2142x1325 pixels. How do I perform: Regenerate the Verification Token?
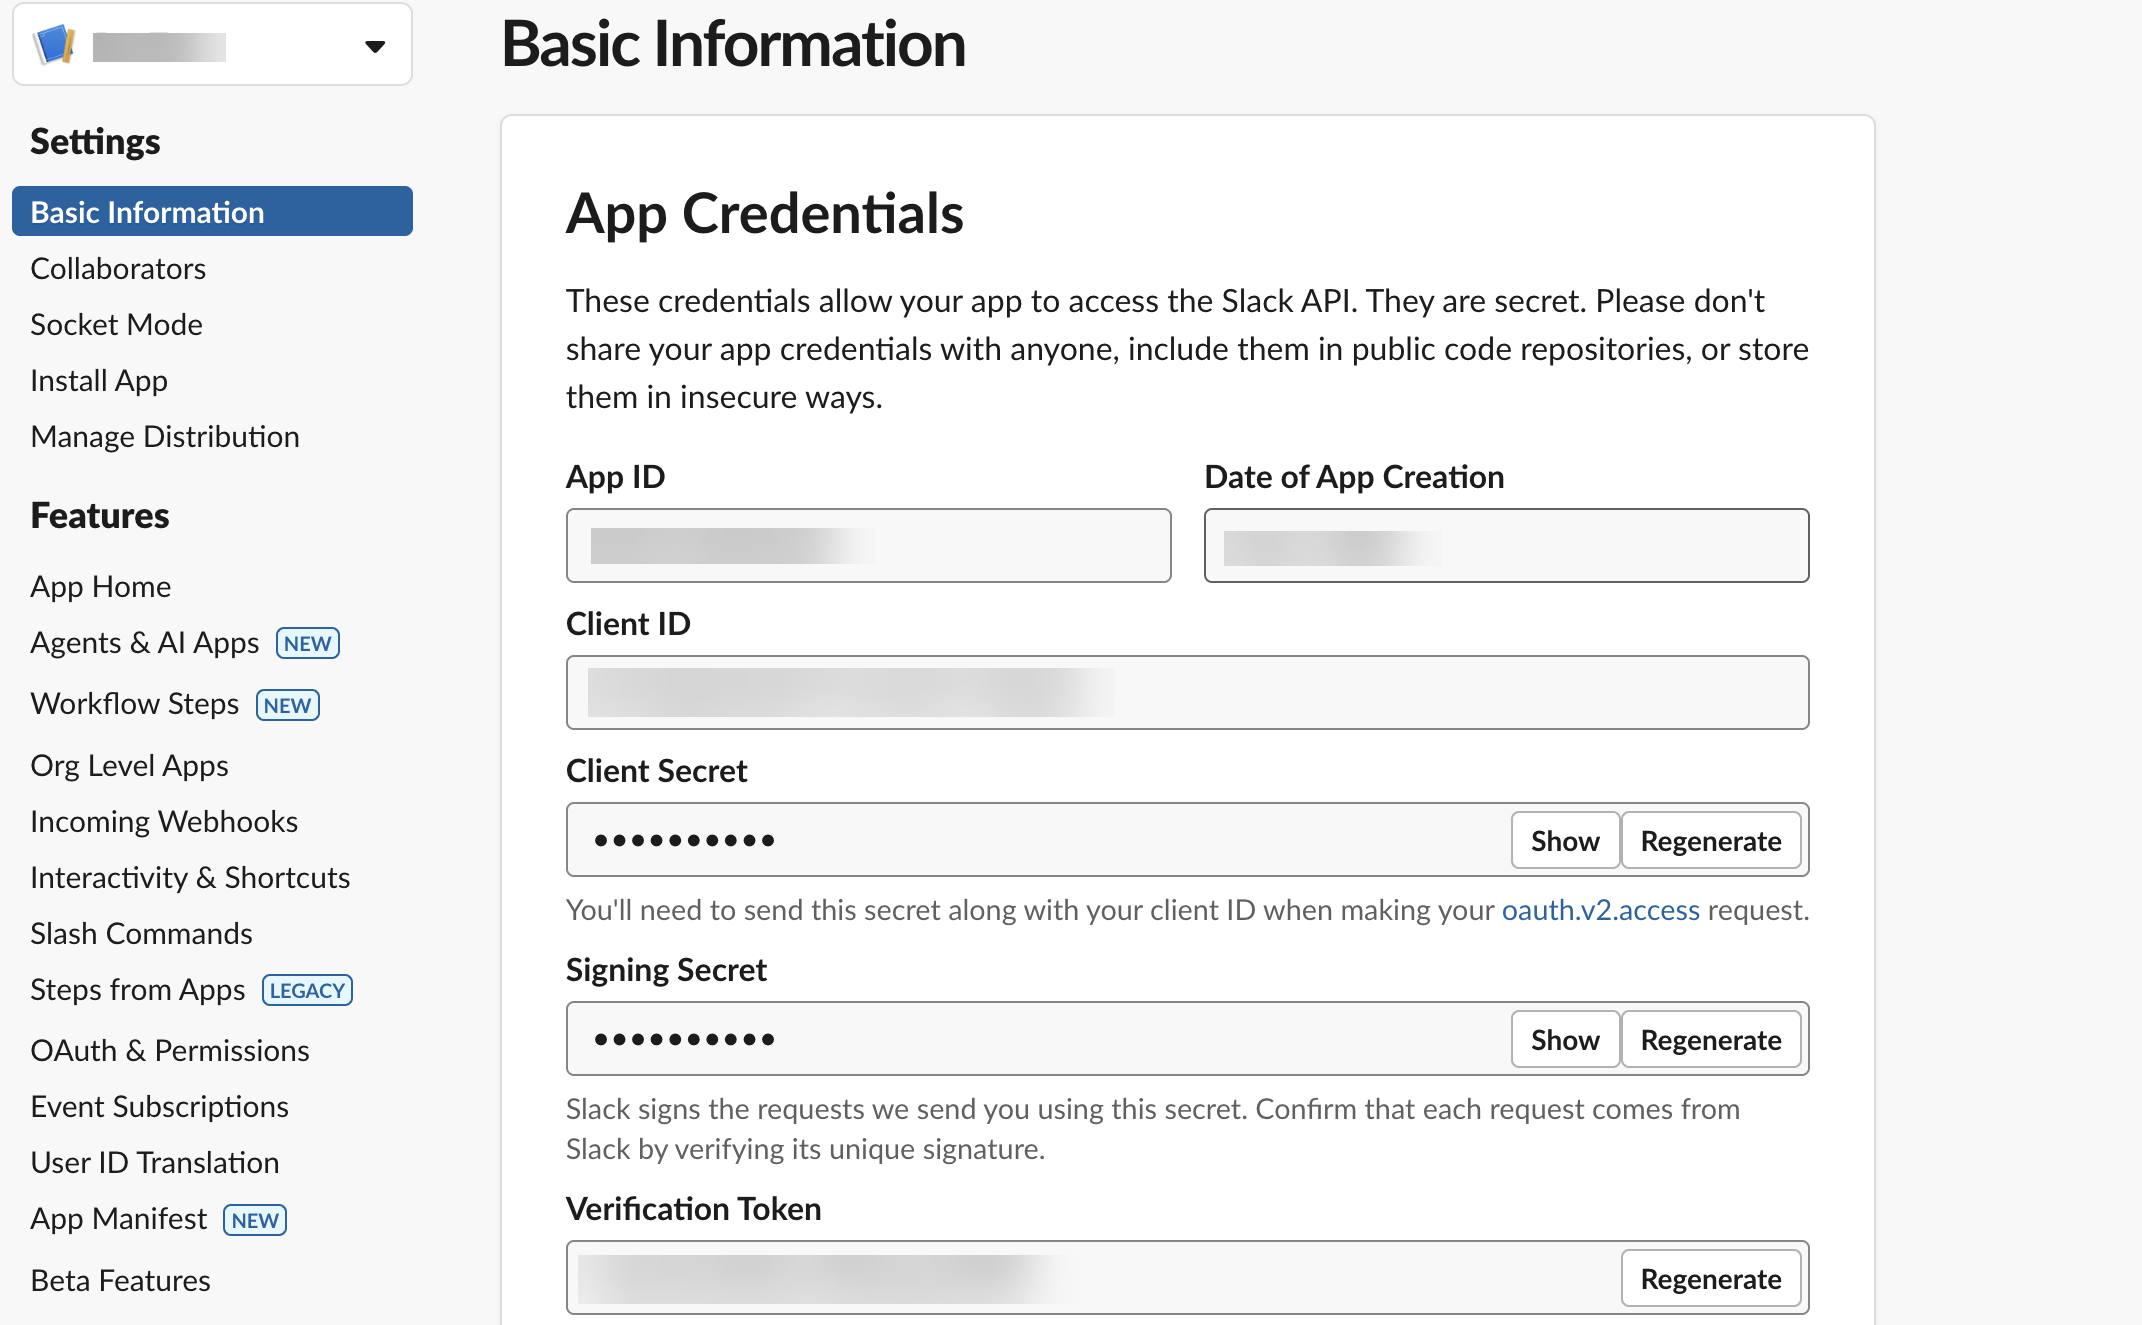[x=1711, y=1278]
